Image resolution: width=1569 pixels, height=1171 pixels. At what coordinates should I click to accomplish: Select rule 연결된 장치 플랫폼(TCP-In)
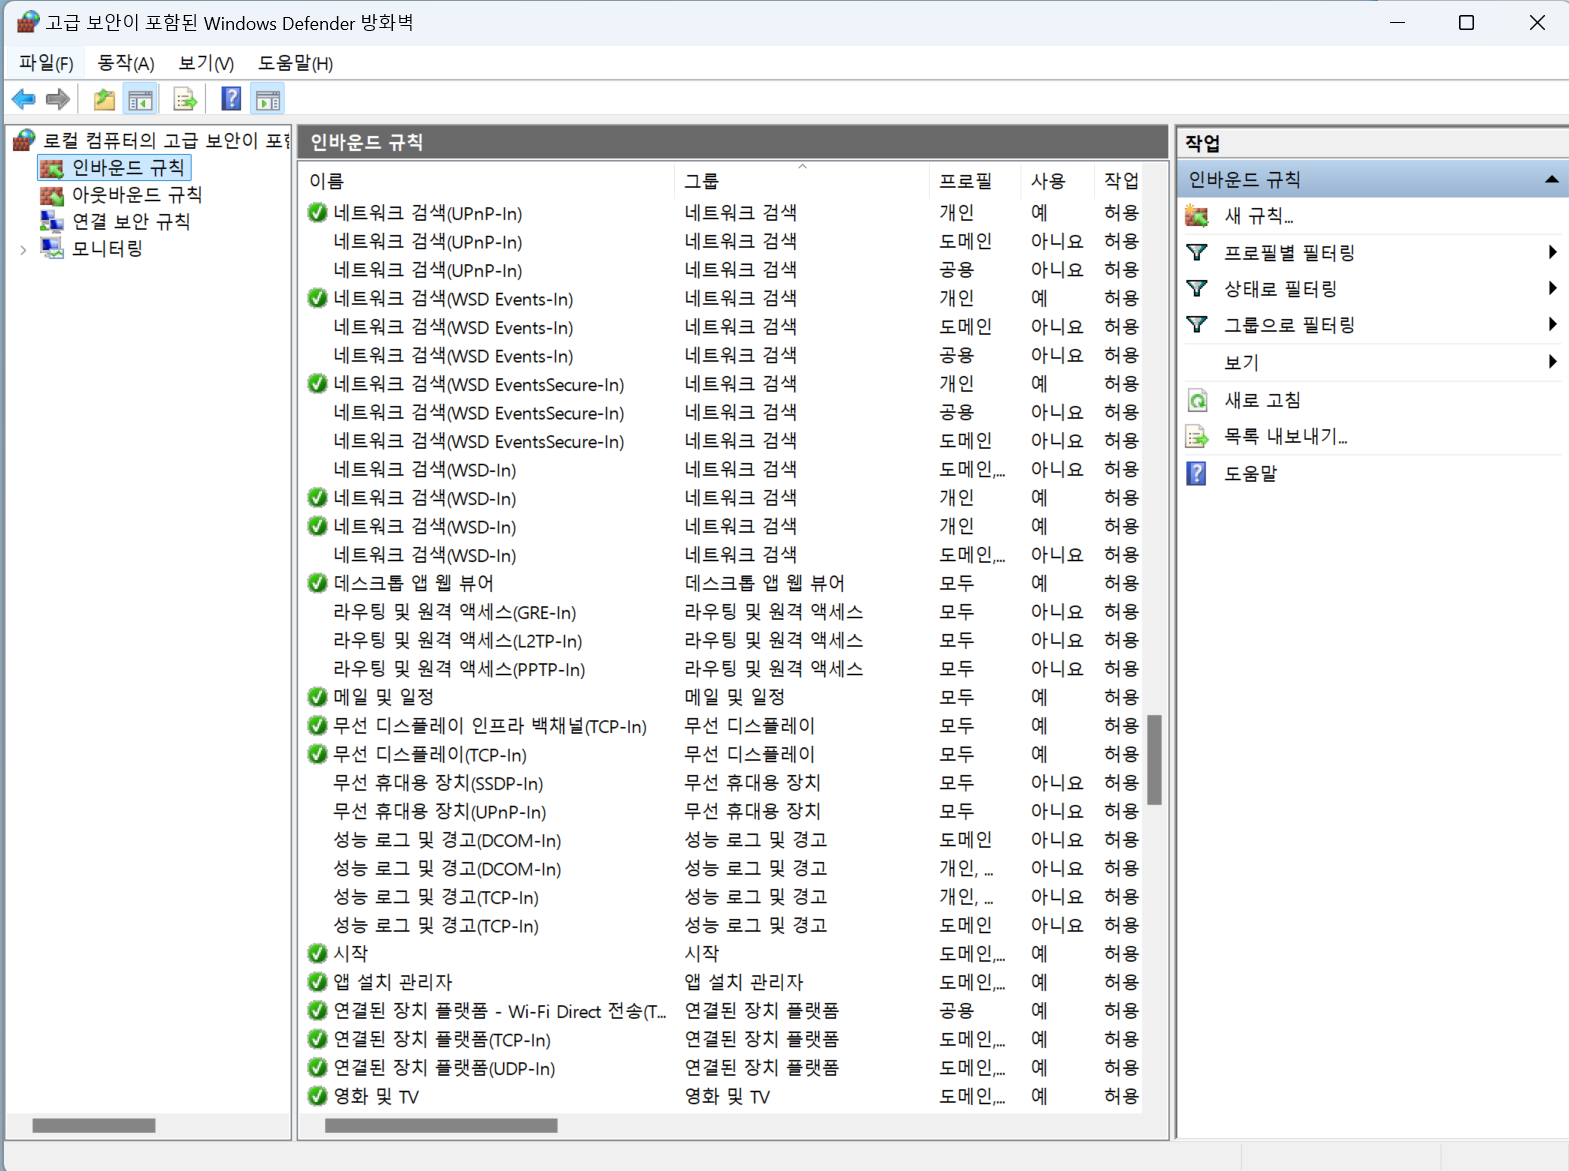(442, 1039)
